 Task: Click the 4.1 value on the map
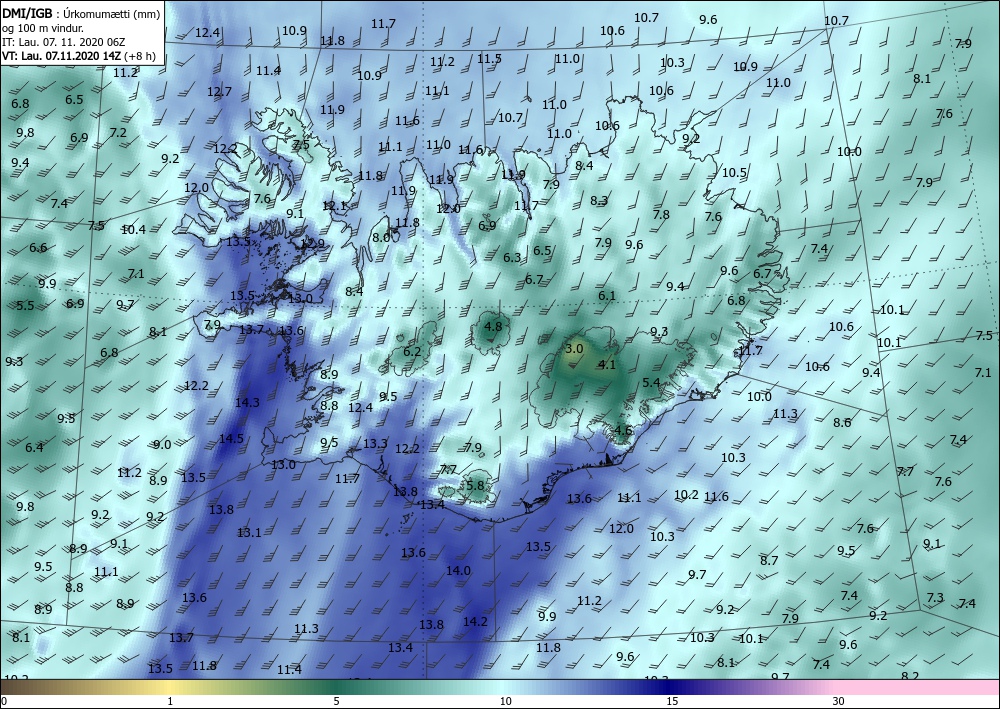pyautogui.click(x=607, y=365)
